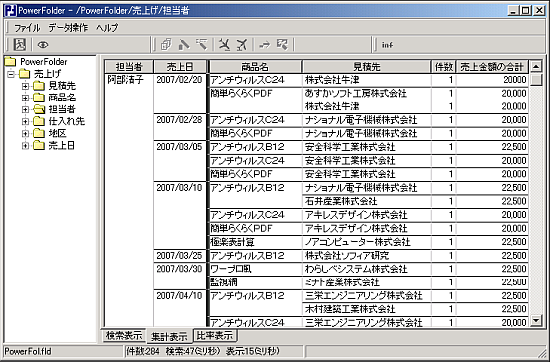
Task: Toggle the eye view icon in the toolbar
Action: [x=43, y=45]
